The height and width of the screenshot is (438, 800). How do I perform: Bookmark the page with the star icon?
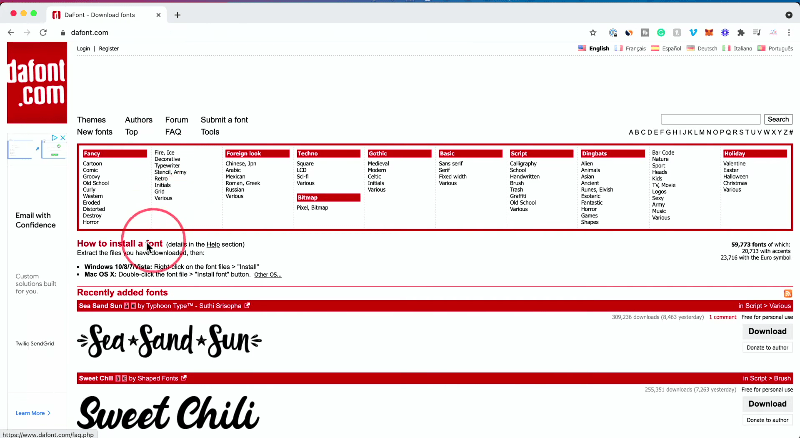click(x=593, y=33)
